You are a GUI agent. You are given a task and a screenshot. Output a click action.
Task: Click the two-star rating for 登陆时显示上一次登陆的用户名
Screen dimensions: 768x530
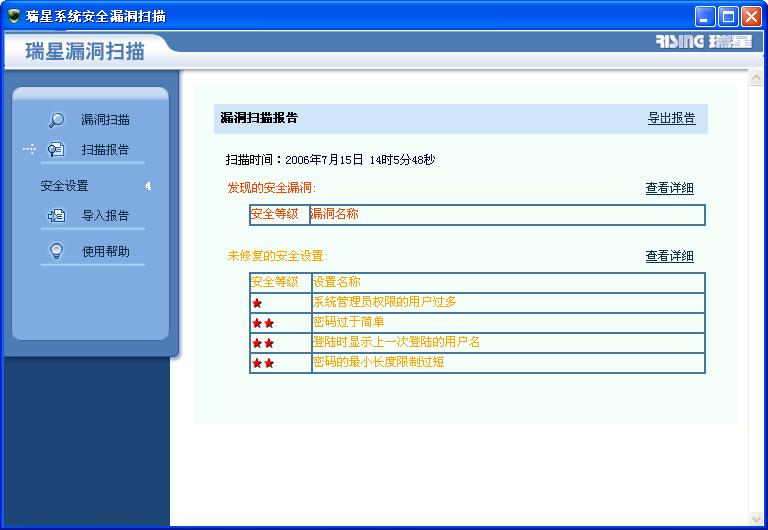tap(263, 343)
